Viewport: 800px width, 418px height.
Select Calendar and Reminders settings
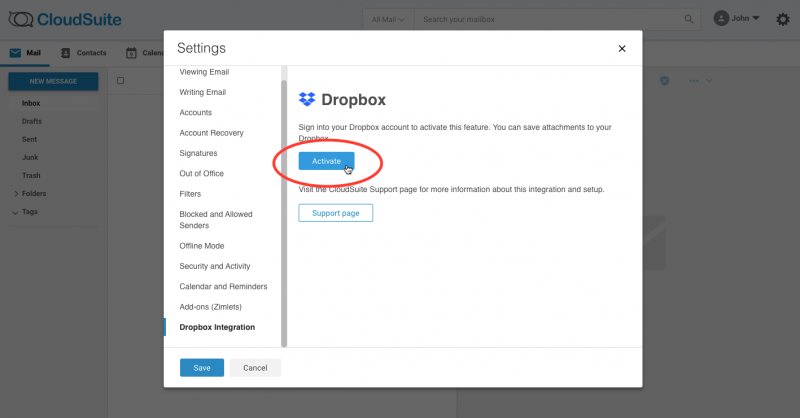pyautogui.click(x=223, y=286)
